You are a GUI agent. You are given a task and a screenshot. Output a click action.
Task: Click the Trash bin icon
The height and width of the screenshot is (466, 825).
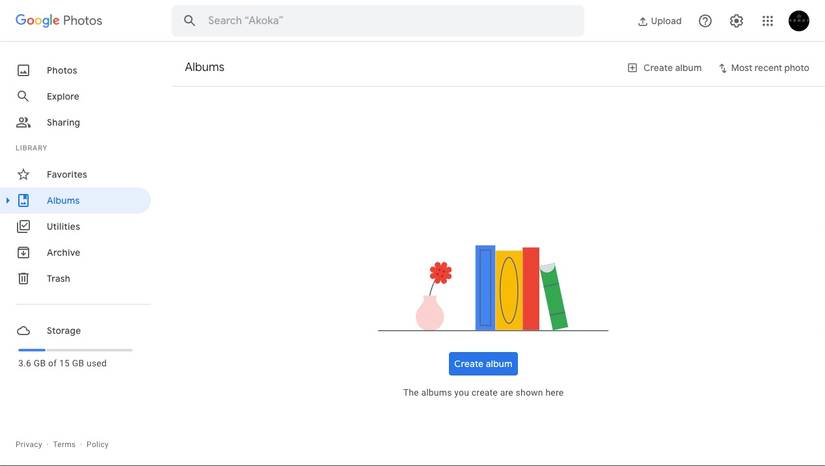point(23,279)
